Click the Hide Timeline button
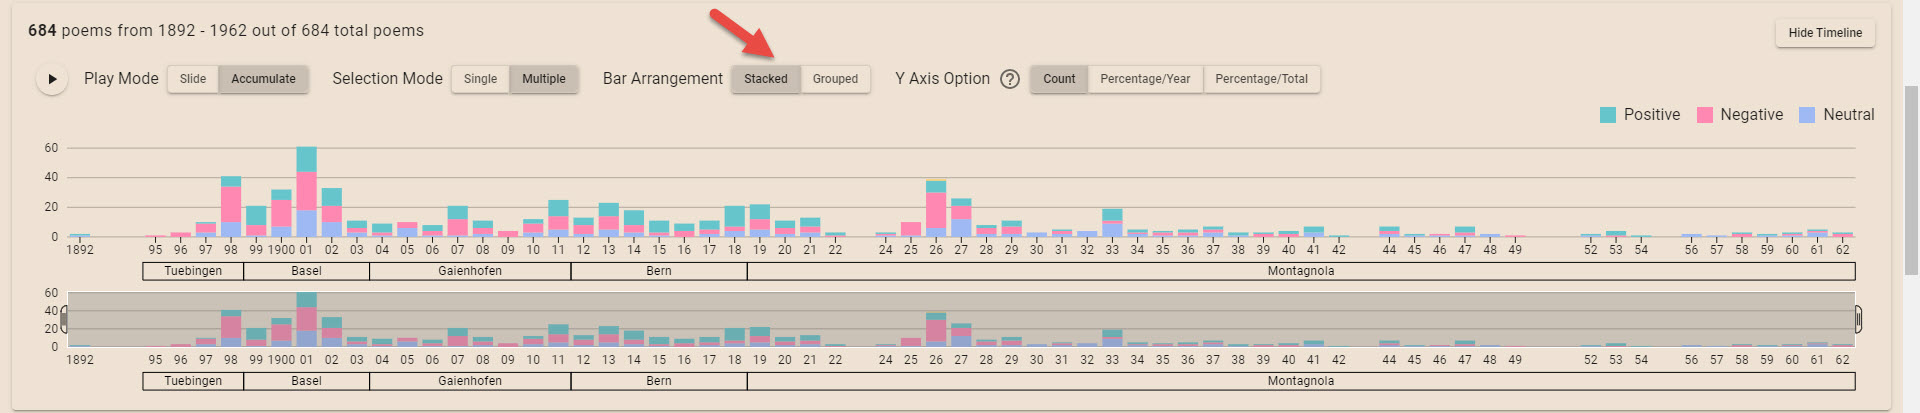 tap(1825, 33)
